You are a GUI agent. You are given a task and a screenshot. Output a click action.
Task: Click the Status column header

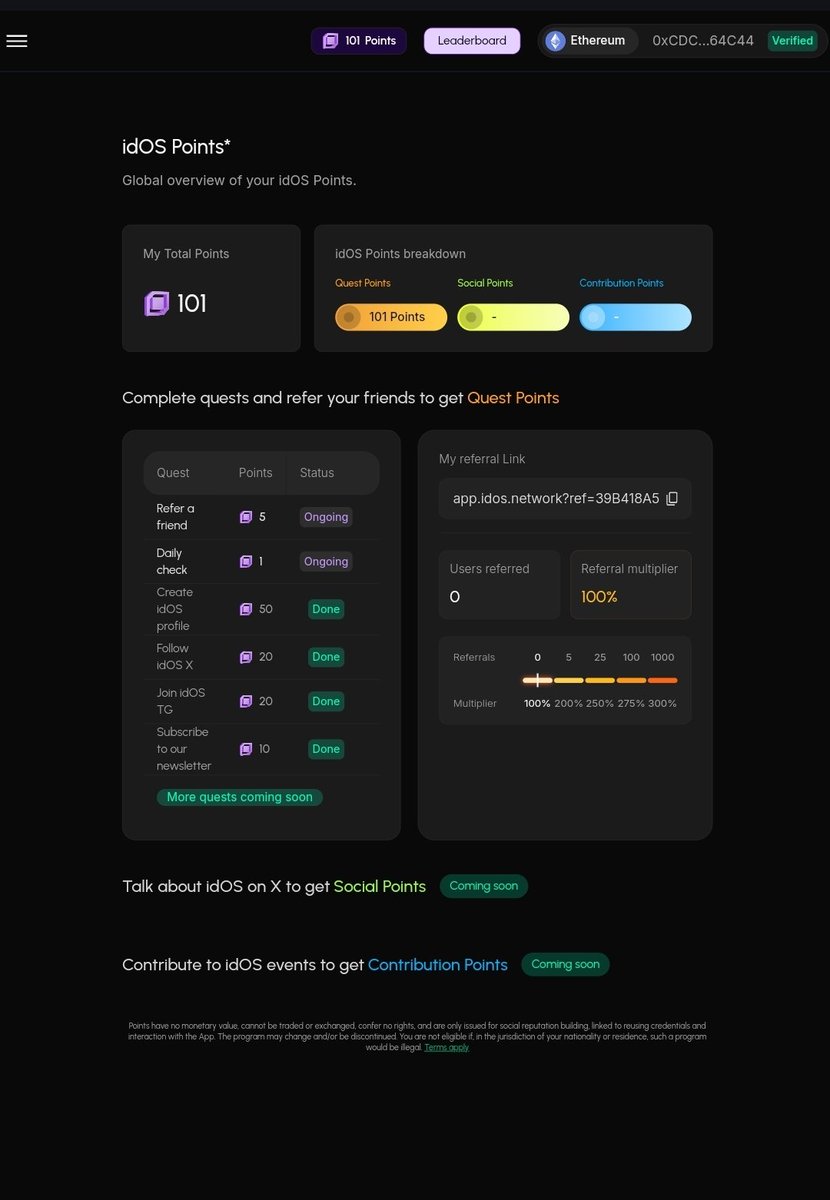[x=317, y=473]
